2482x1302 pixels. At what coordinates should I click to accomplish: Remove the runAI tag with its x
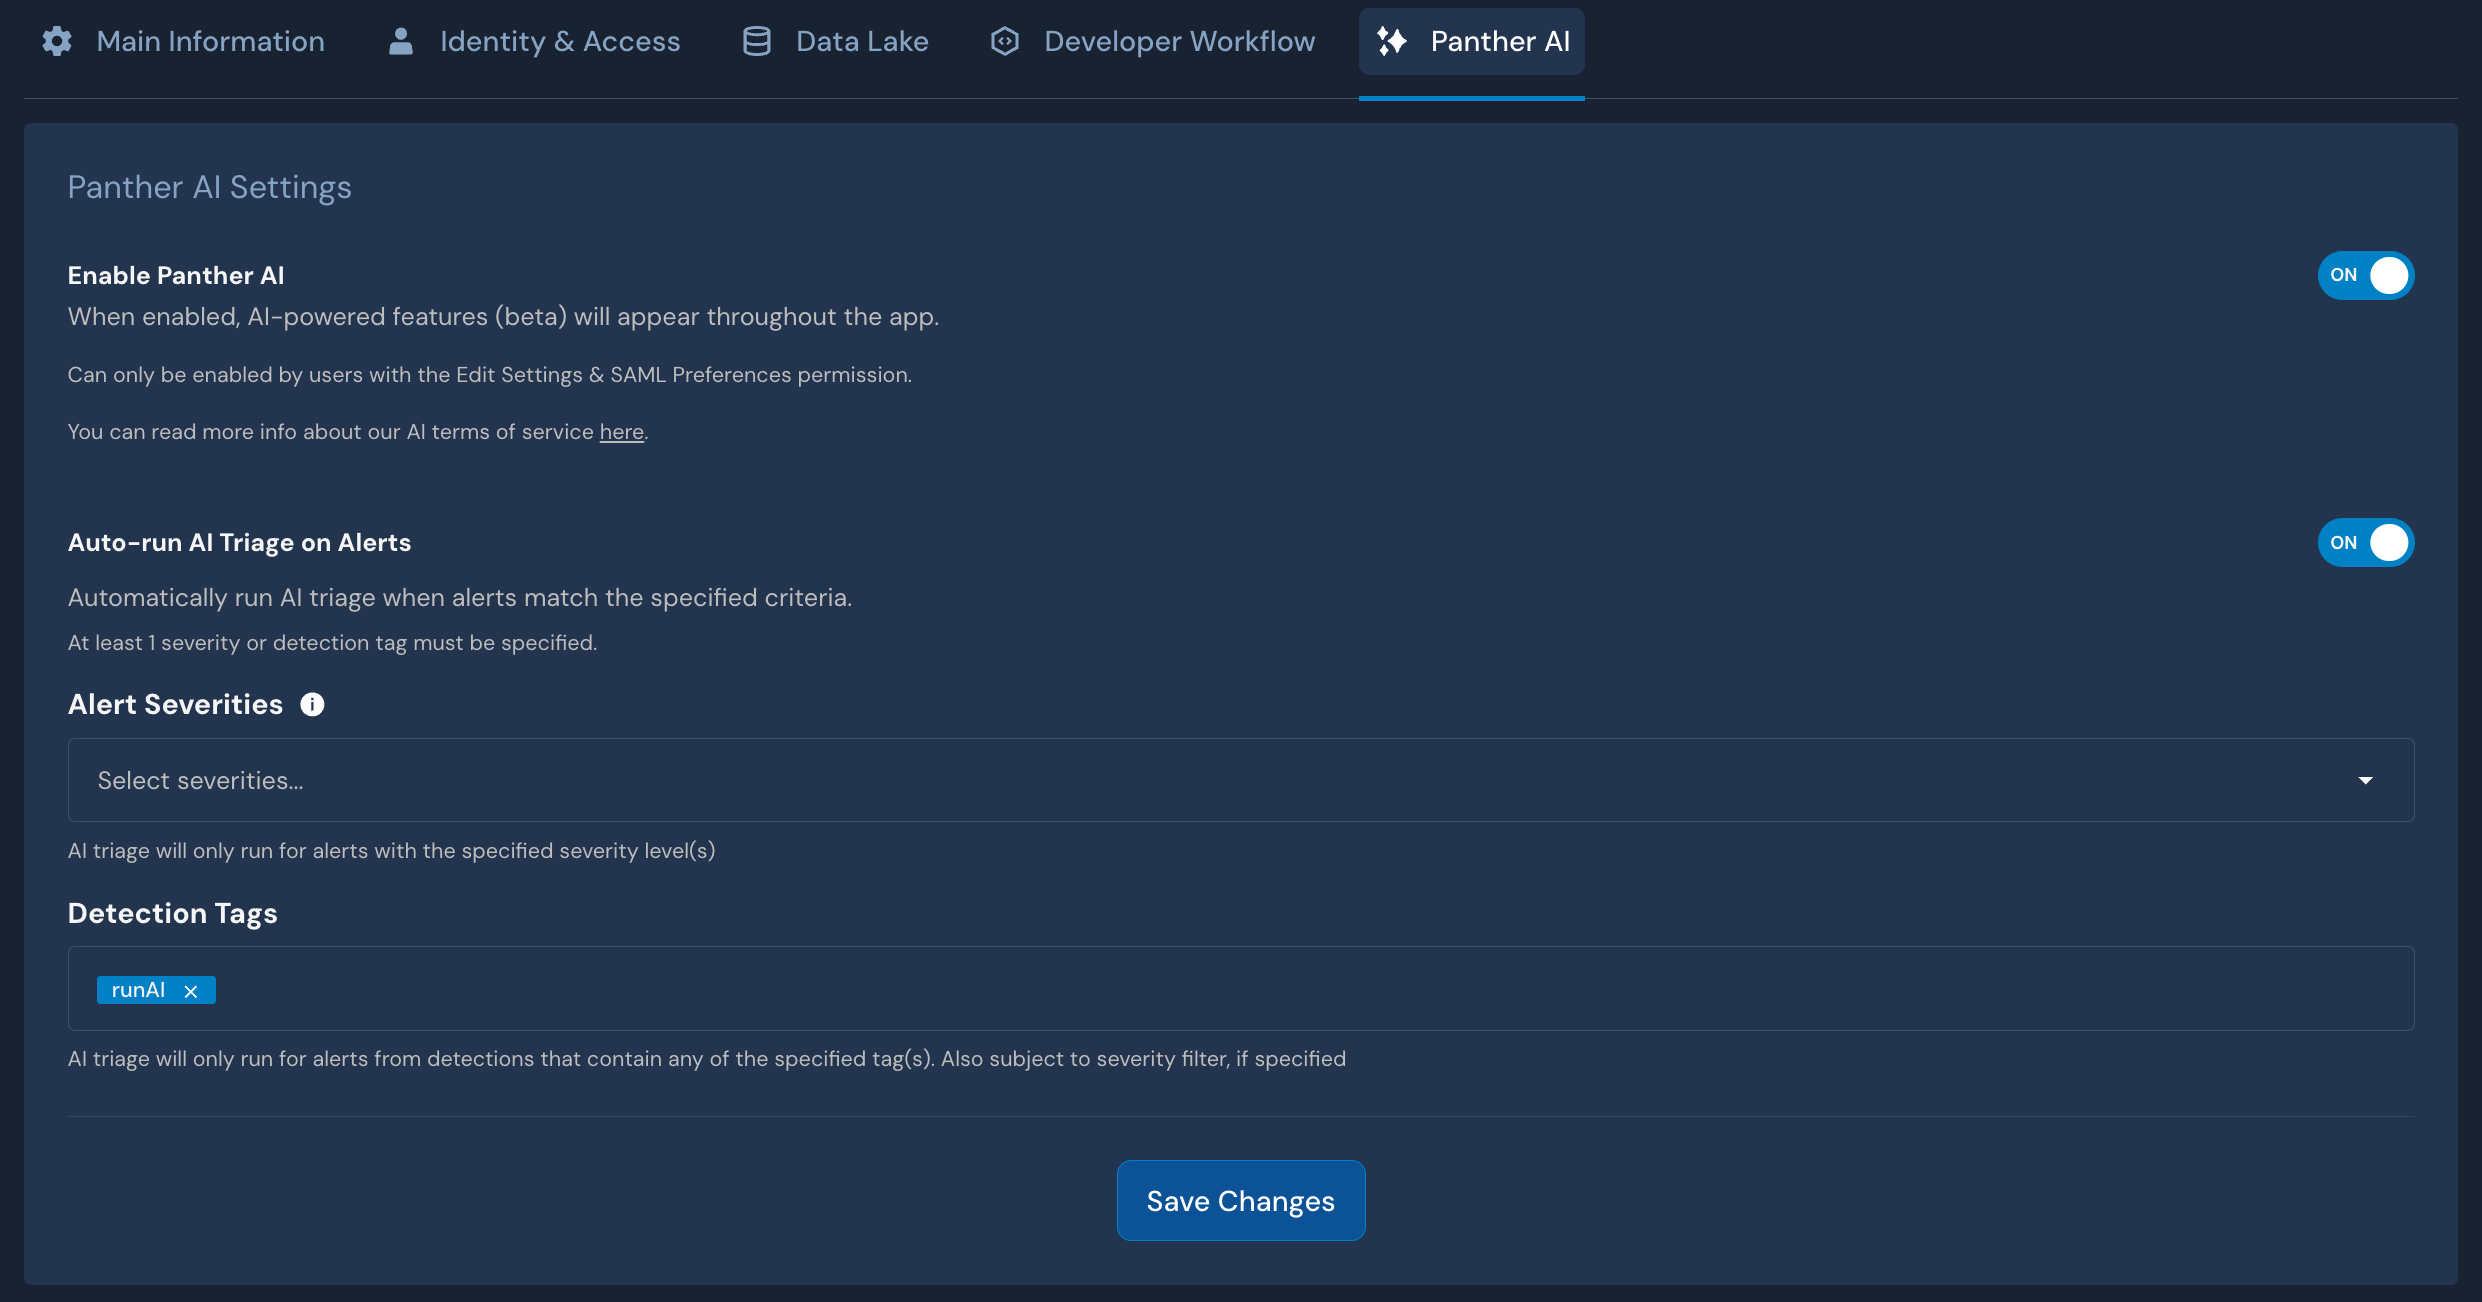(191, 991)
